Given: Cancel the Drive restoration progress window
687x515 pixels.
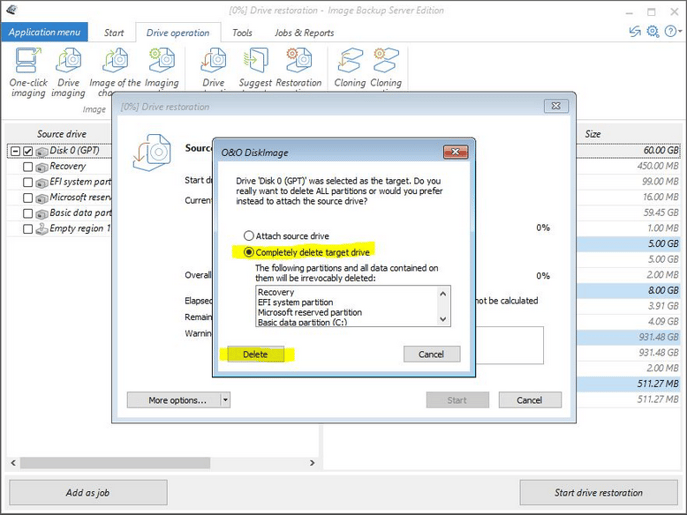Looking at the screenshot, I should pos(530,400).
